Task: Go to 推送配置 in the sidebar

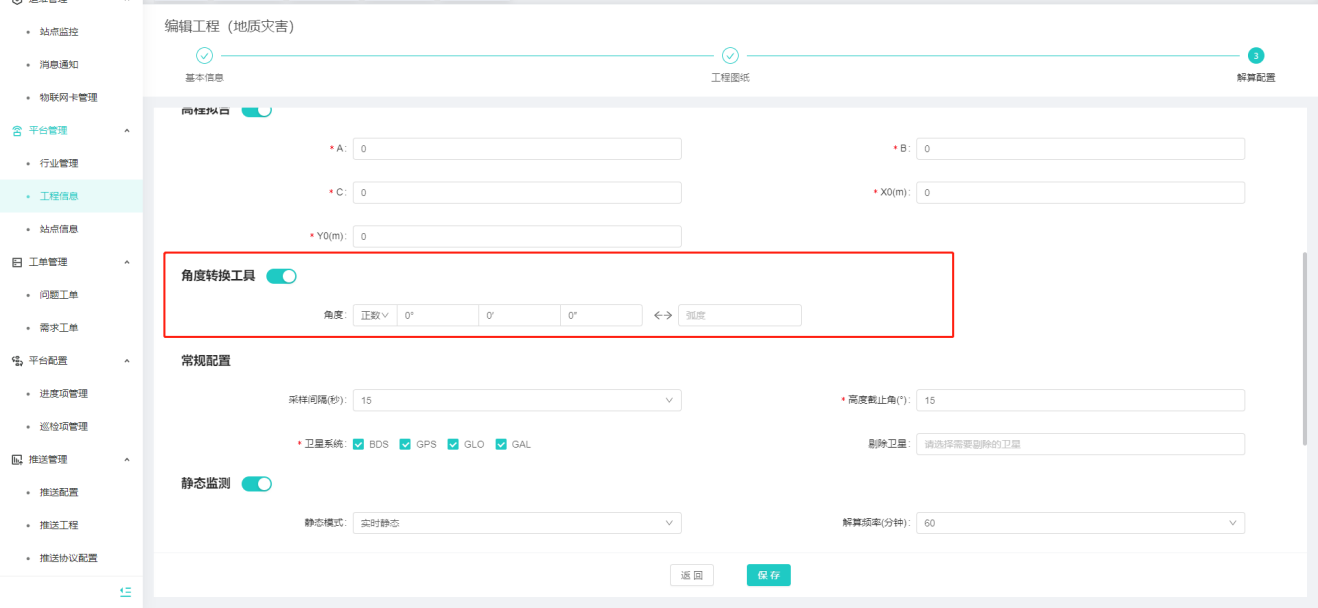Action: click(x=59, y=492)
